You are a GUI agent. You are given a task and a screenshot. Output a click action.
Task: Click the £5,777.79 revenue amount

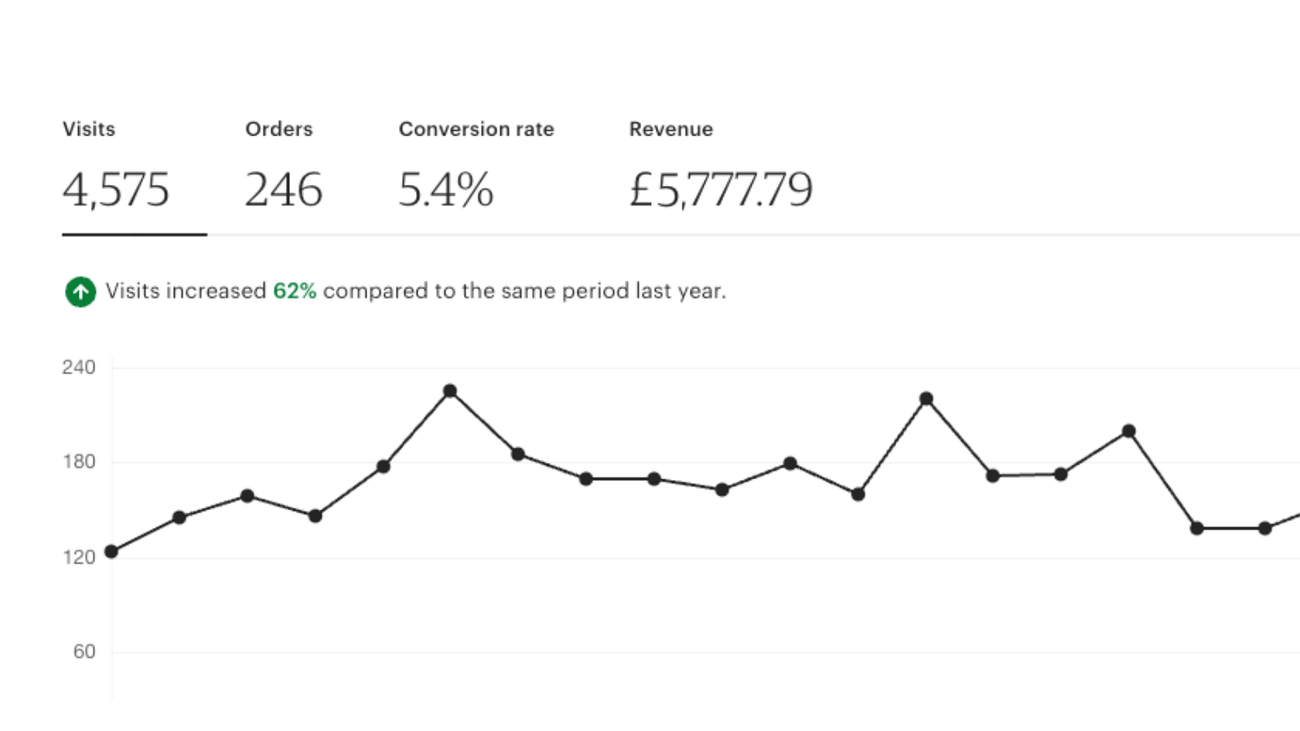[x=720, y=190]
